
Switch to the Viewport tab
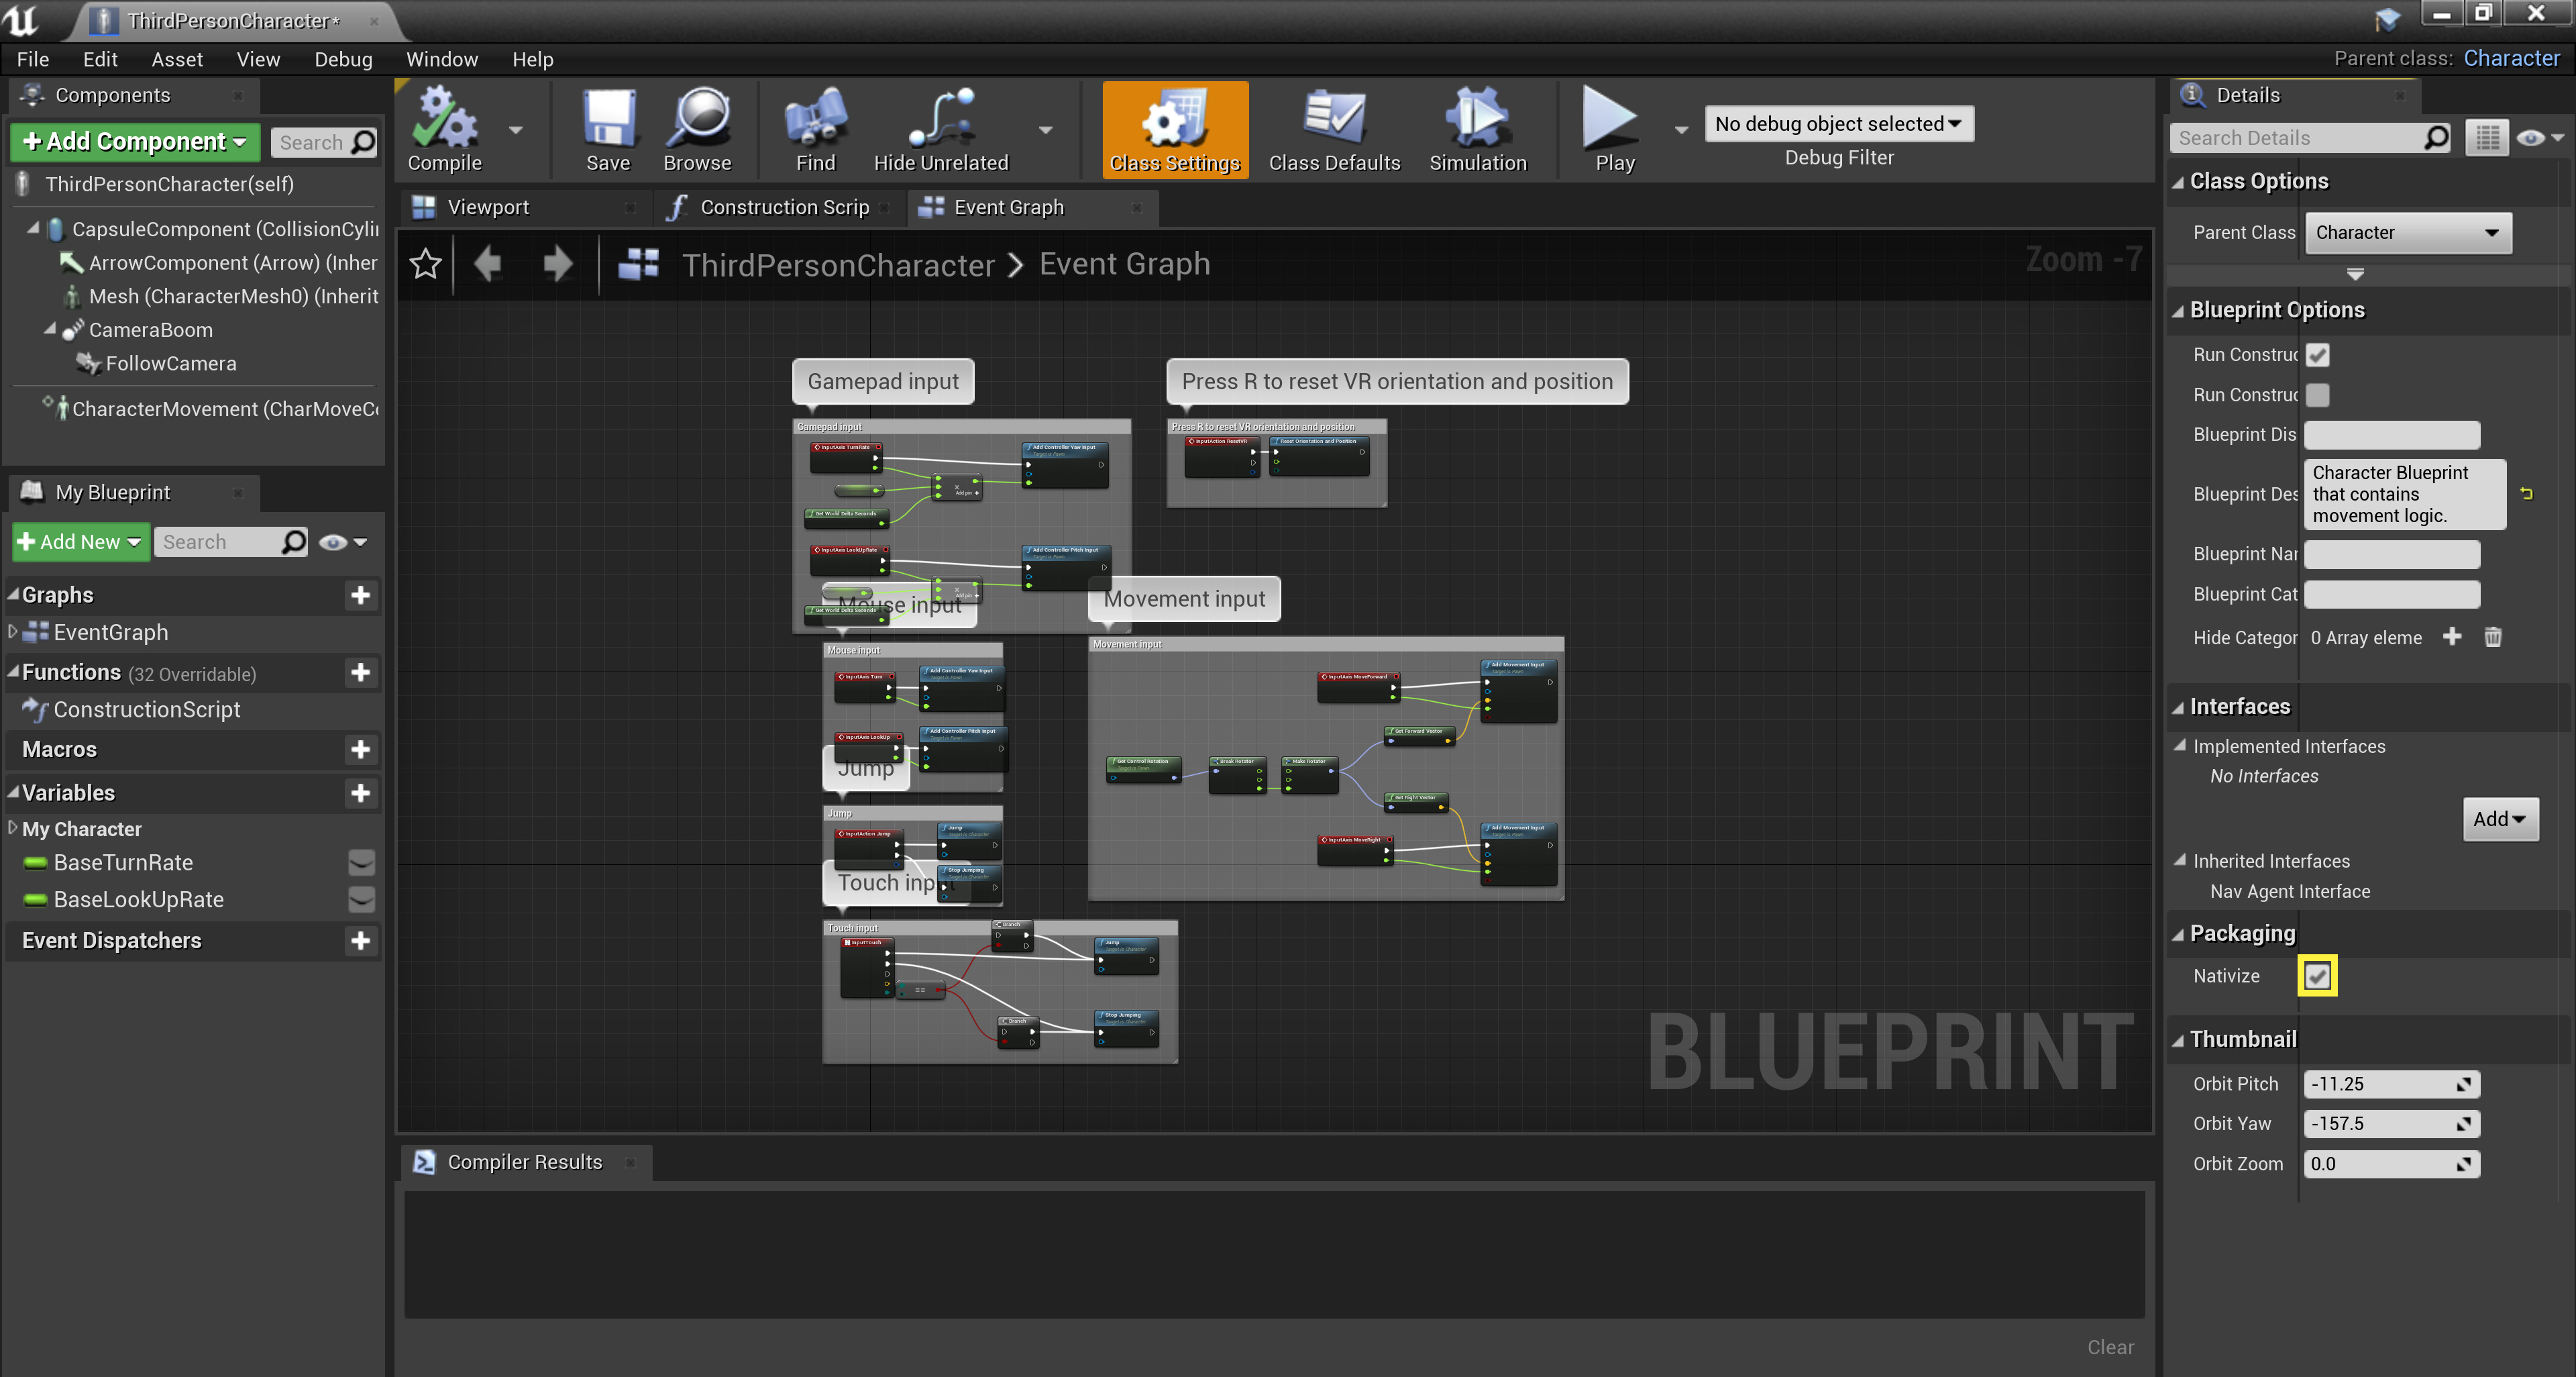(x=489, y=207)
